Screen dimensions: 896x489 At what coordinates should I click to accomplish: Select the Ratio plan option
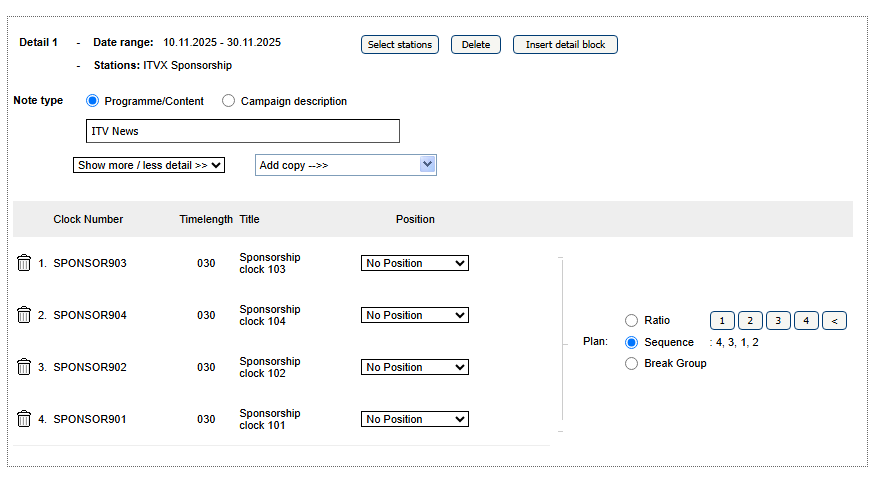[x=631, y=321]
